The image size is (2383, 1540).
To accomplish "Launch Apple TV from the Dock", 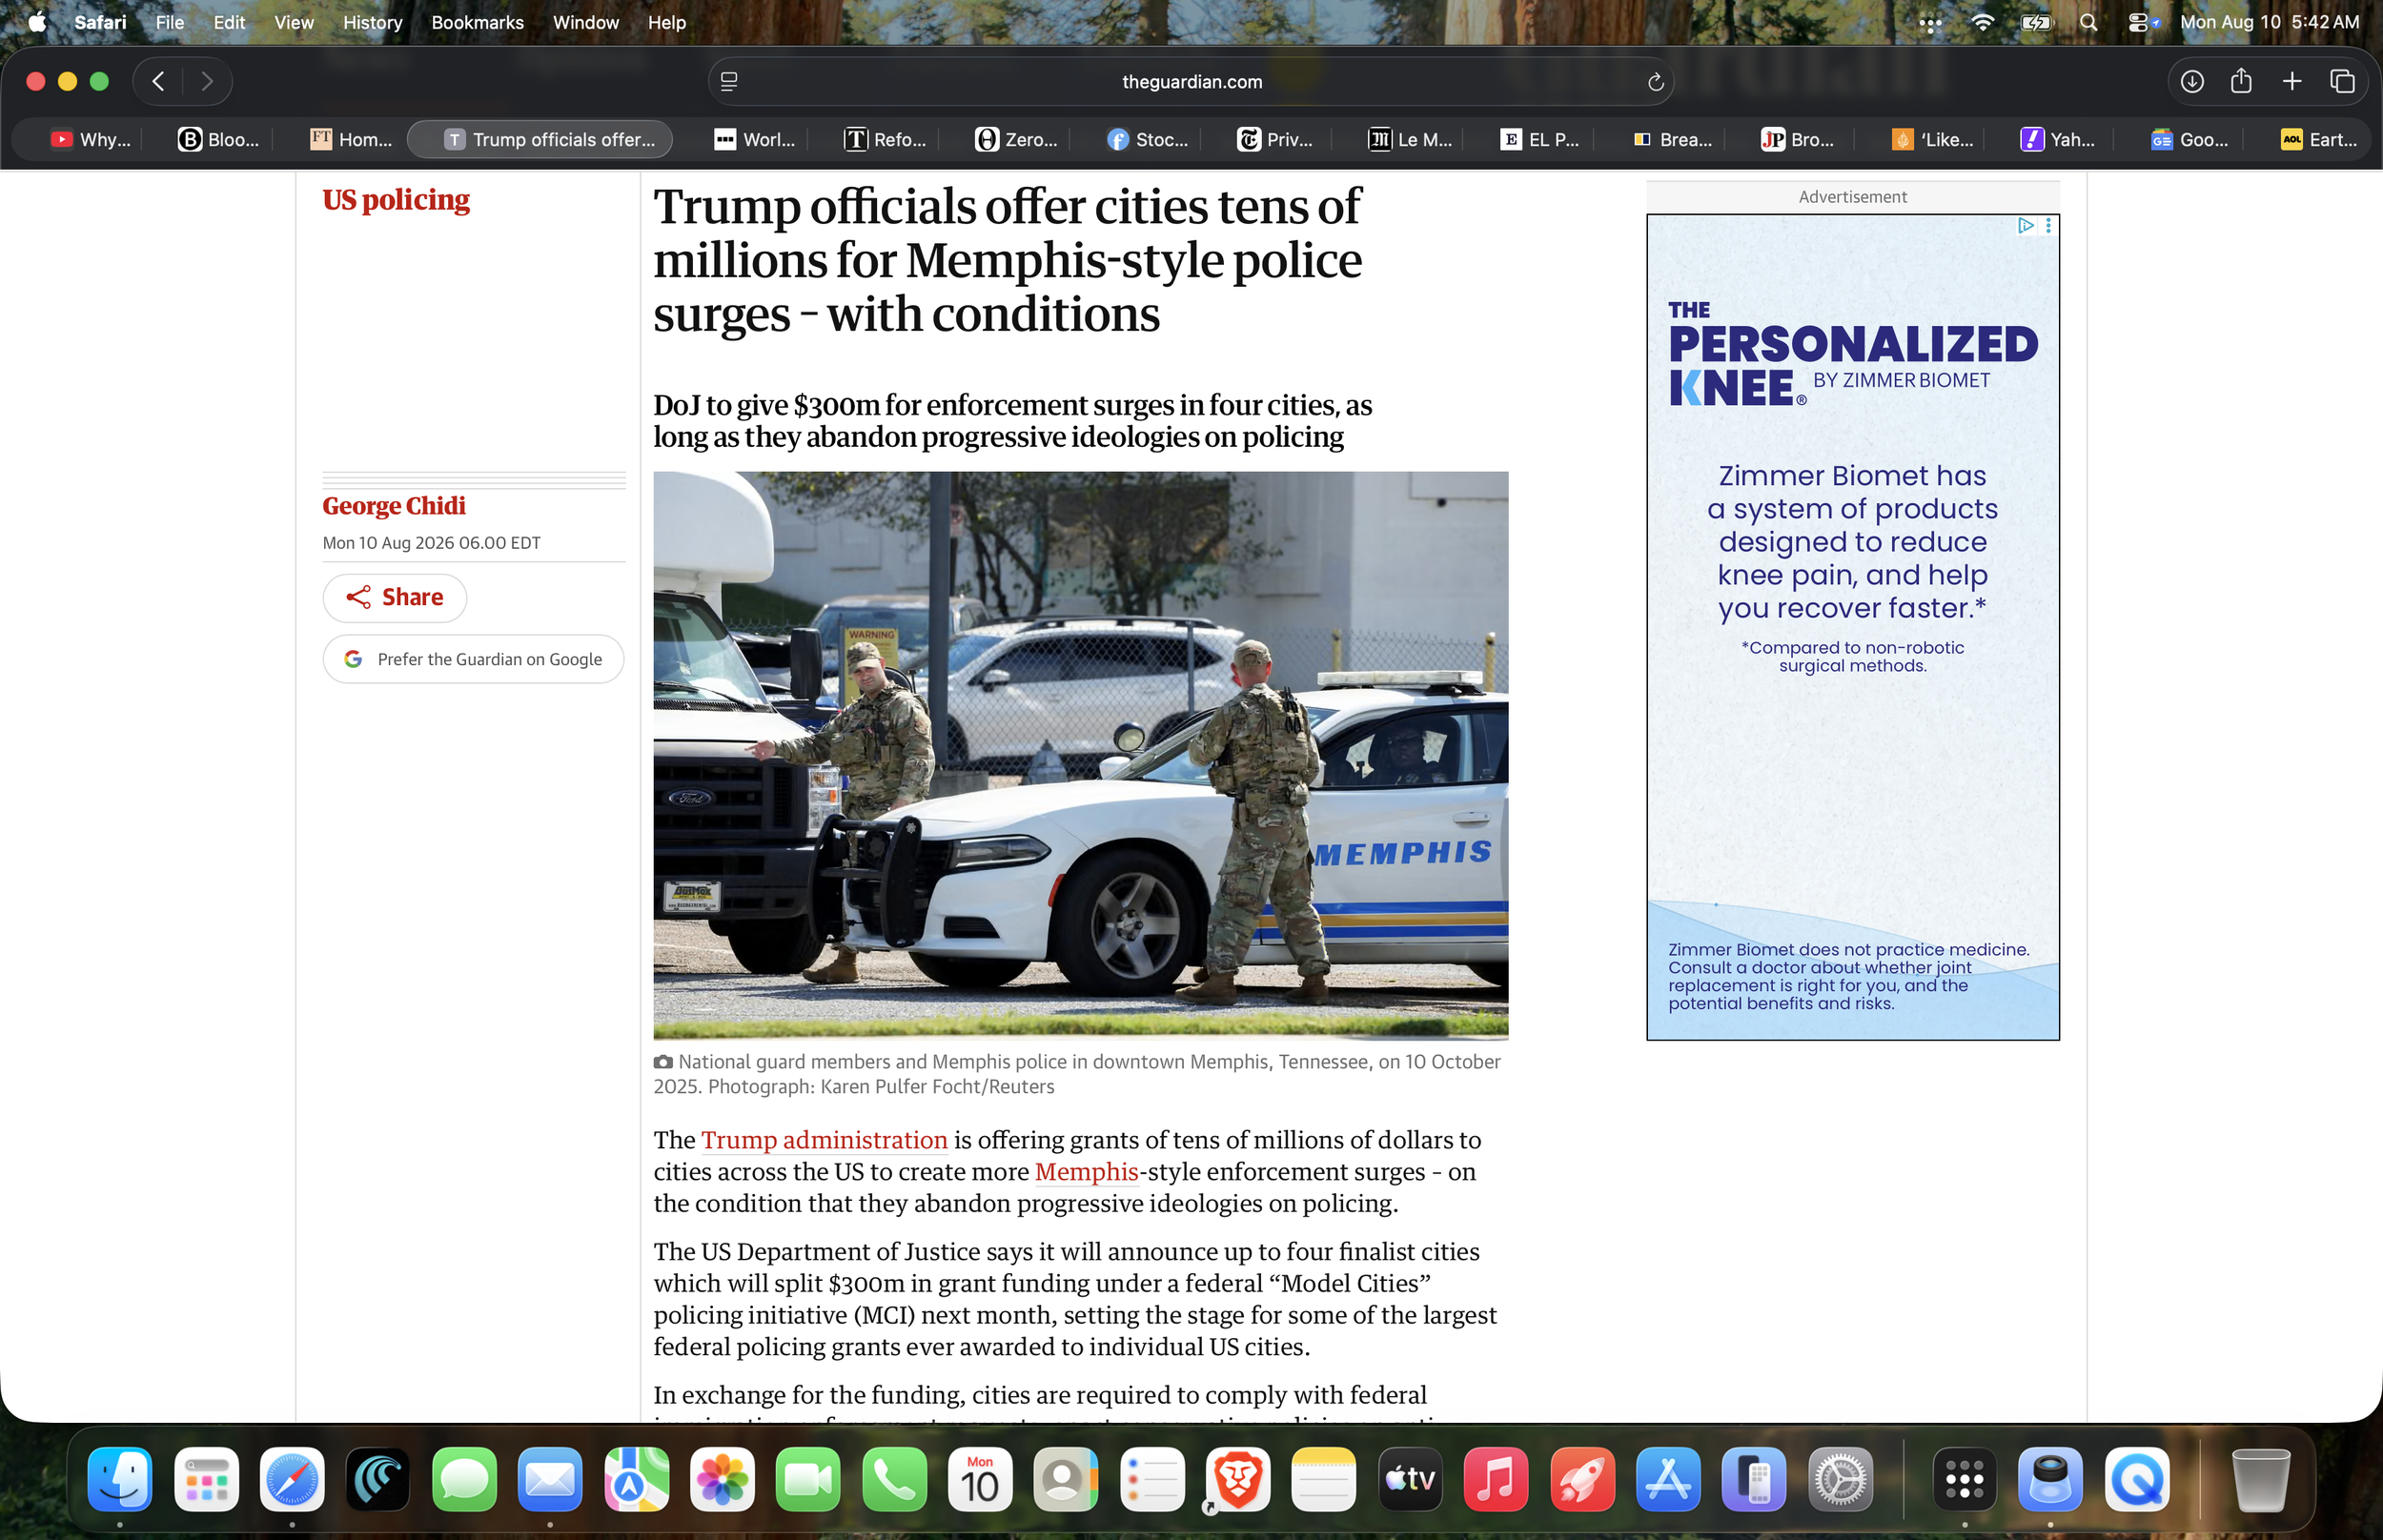I will pos(1410,1478).
